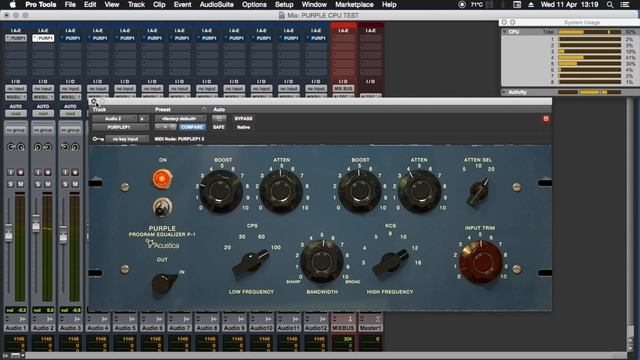640x360 pixels.
Task: Open the no key input dropdown
Action: tap(127, 139)
